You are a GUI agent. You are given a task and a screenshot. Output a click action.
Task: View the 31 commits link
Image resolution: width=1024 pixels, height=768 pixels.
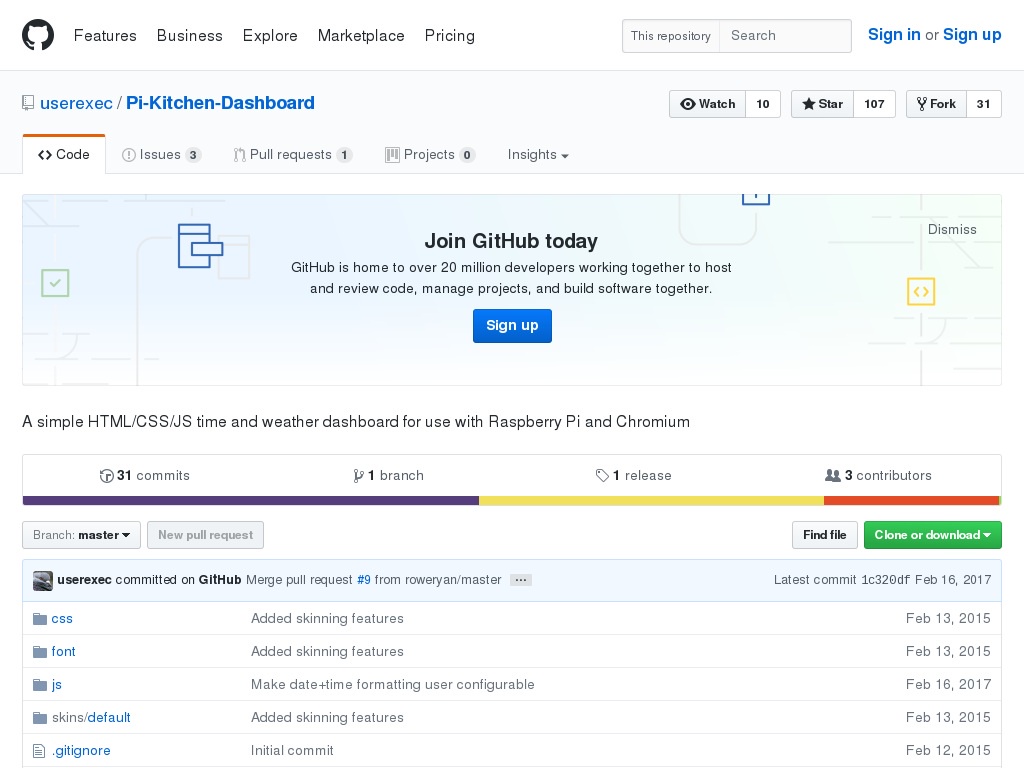point(144,475)
